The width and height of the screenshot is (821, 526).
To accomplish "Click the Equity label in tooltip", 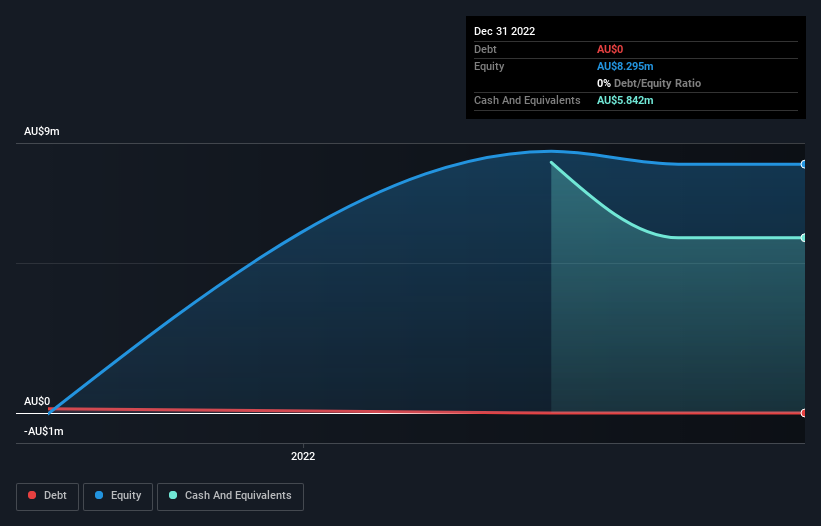I will [489, 66].
